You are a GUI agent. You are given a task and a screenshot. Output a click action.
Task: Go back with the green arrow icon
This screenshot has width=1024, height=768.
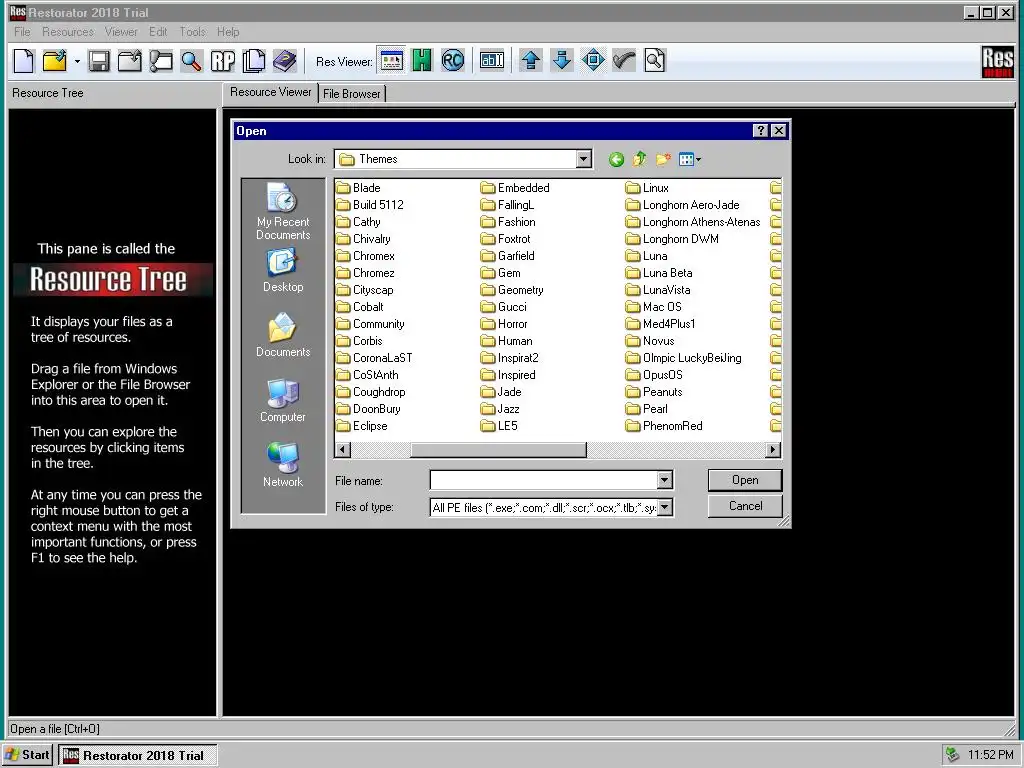pos(616,159)
